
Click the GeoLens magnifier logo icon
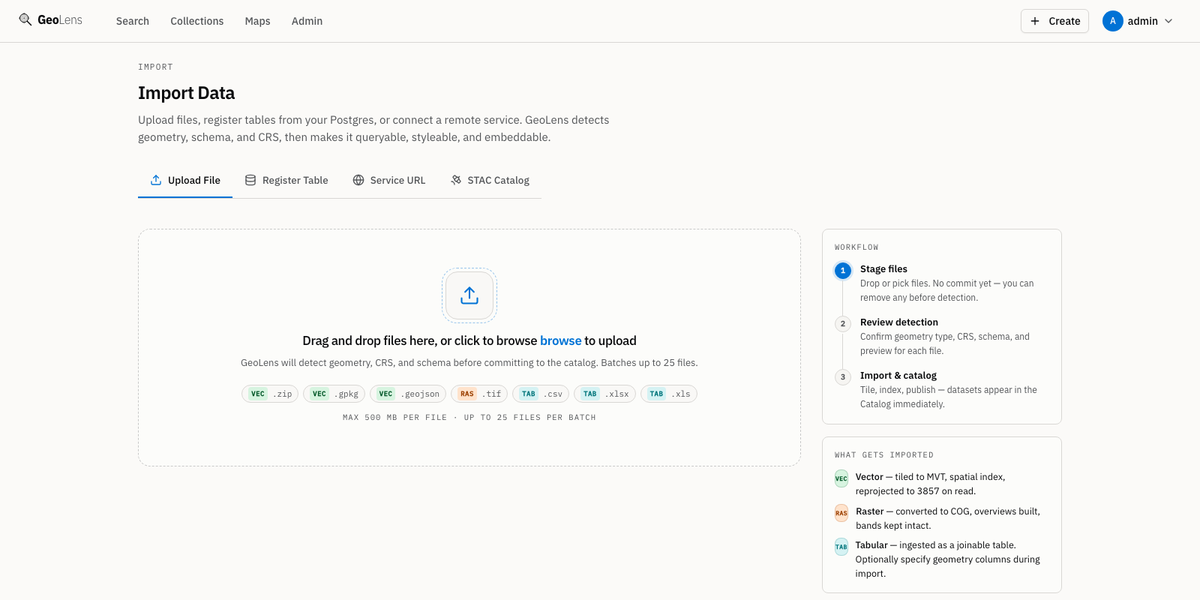click(x=25, y=19)
